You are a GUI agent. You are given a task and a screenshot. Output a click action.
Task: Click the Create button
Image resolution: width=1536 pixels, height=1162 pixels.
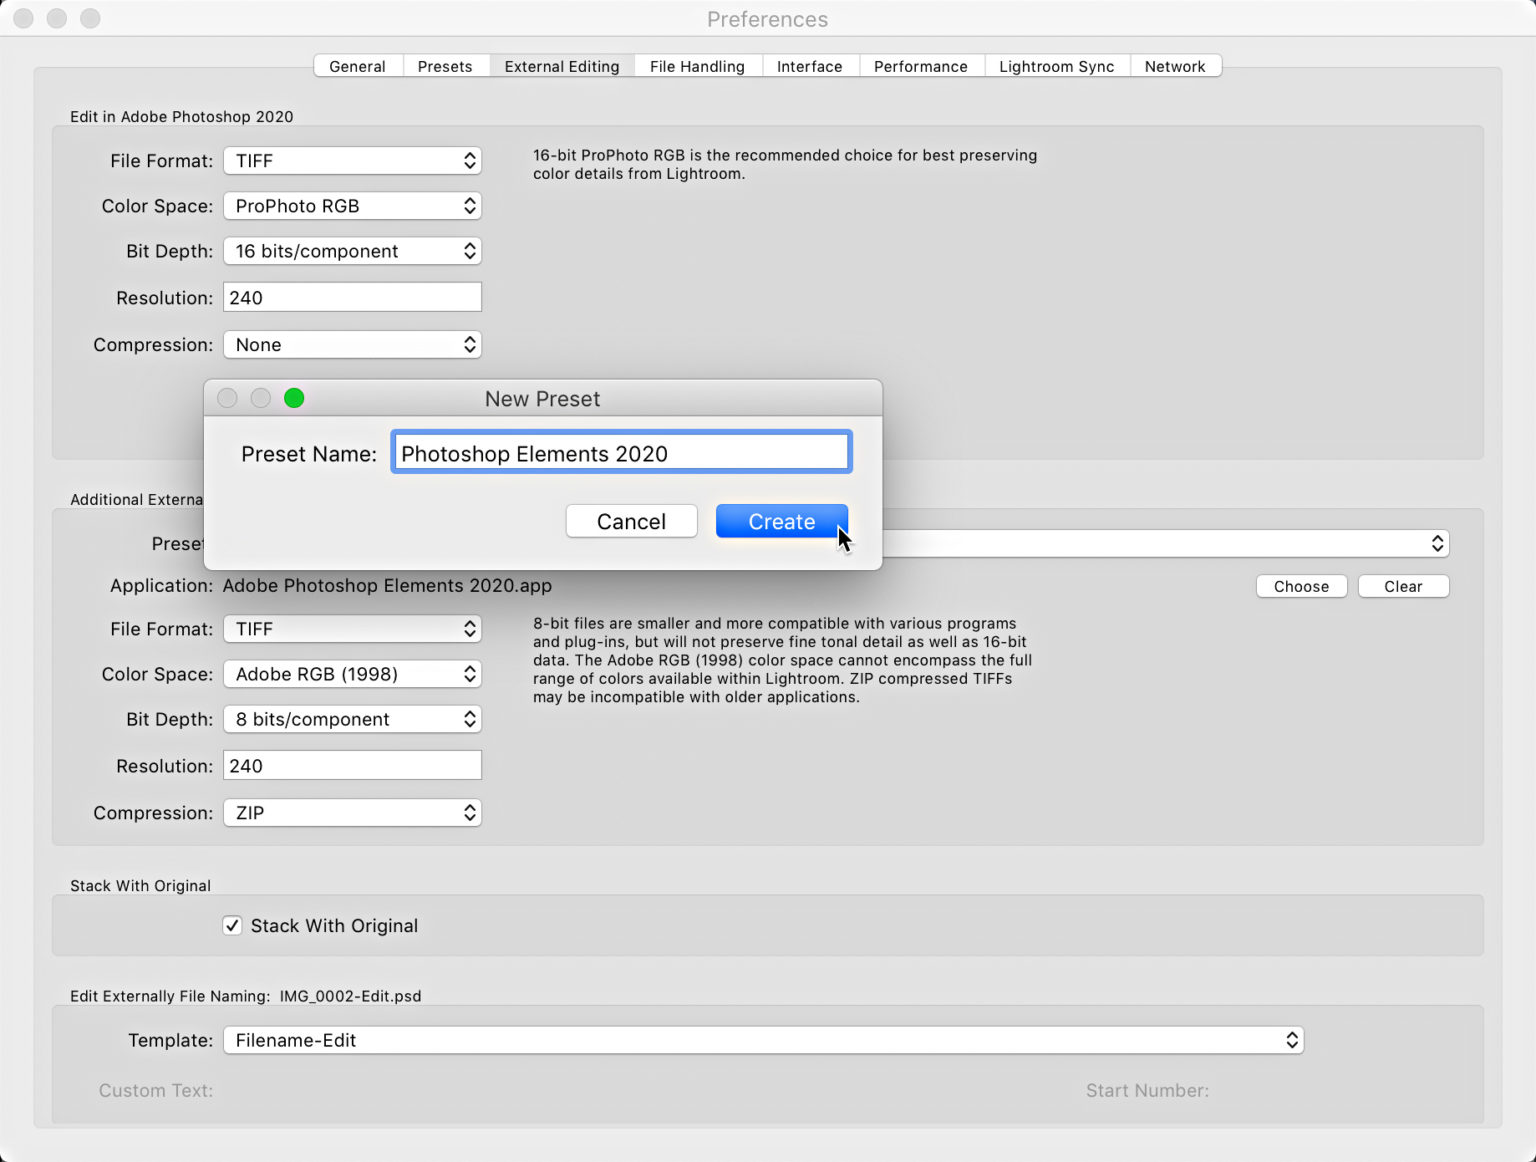[x=781, y=521]
